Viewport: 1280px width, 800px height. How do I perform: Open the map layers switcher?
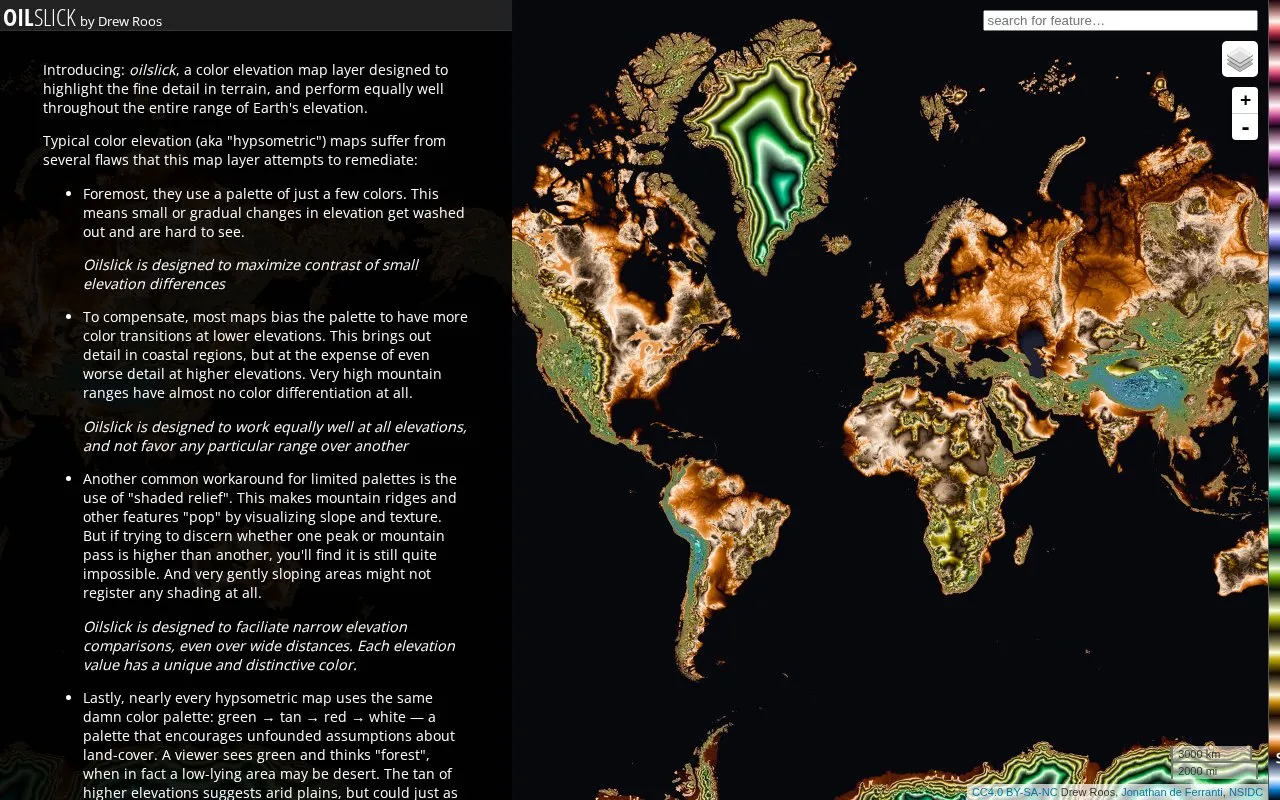coord(1240,59)
